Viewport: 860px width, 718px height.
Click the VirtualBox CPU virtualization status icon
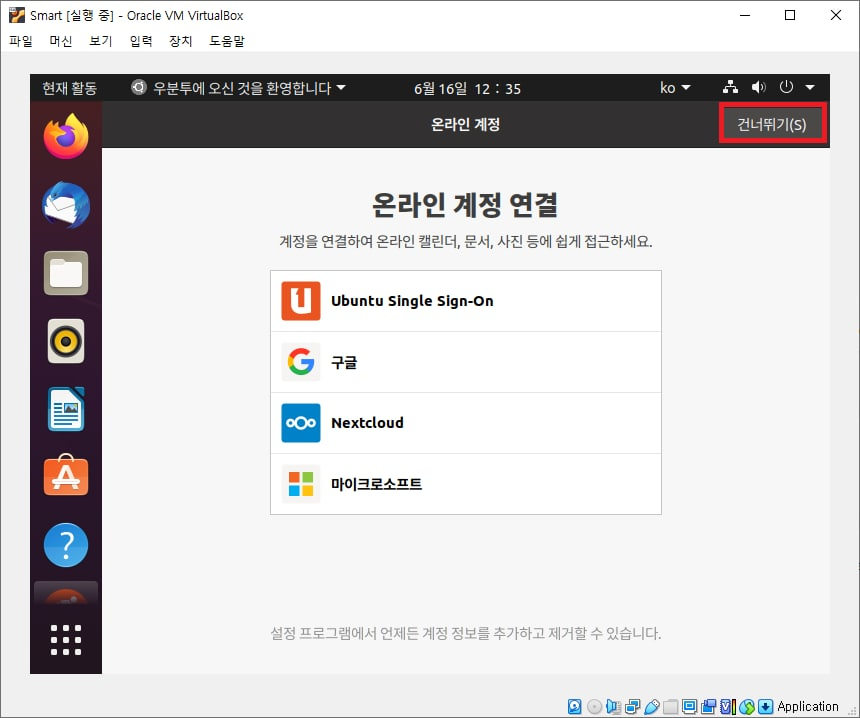point(728,706)
